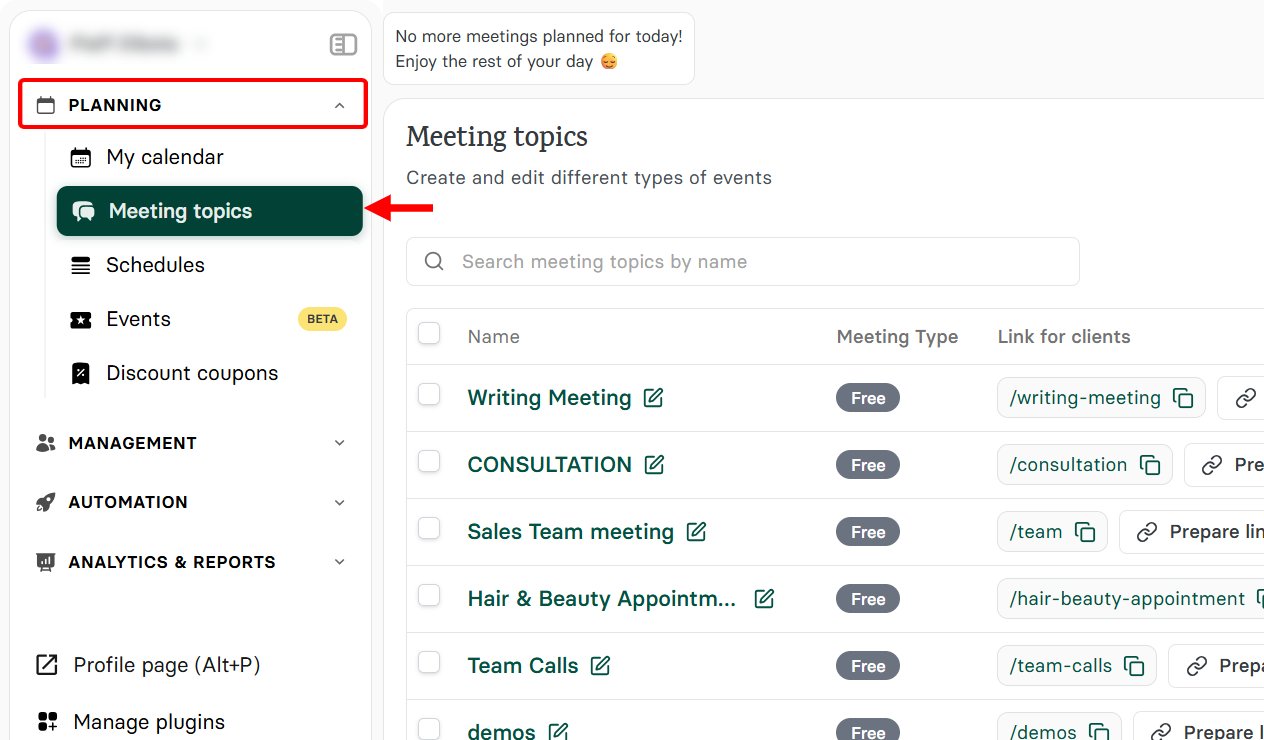Open Discount coupons
Viewport: 1264px width, 740px height.
coord(192,373)
